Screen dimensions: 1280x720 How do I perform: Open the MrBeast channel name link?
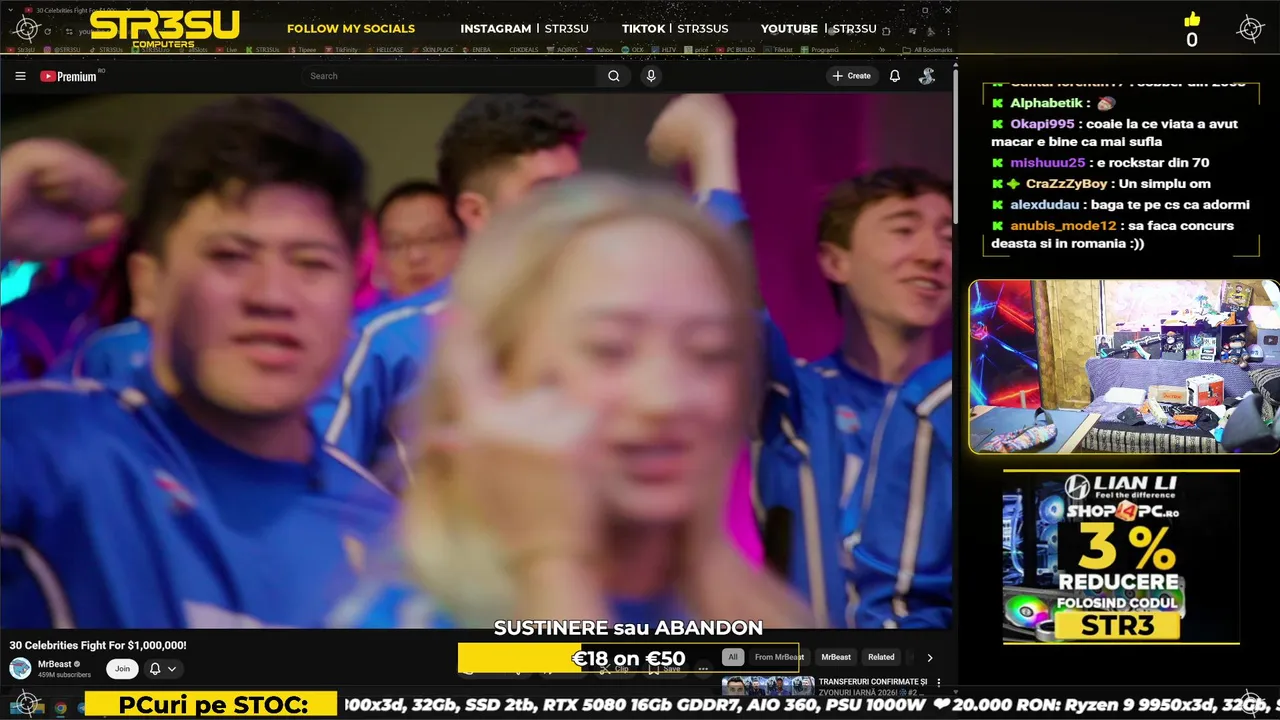pos(57,664)
